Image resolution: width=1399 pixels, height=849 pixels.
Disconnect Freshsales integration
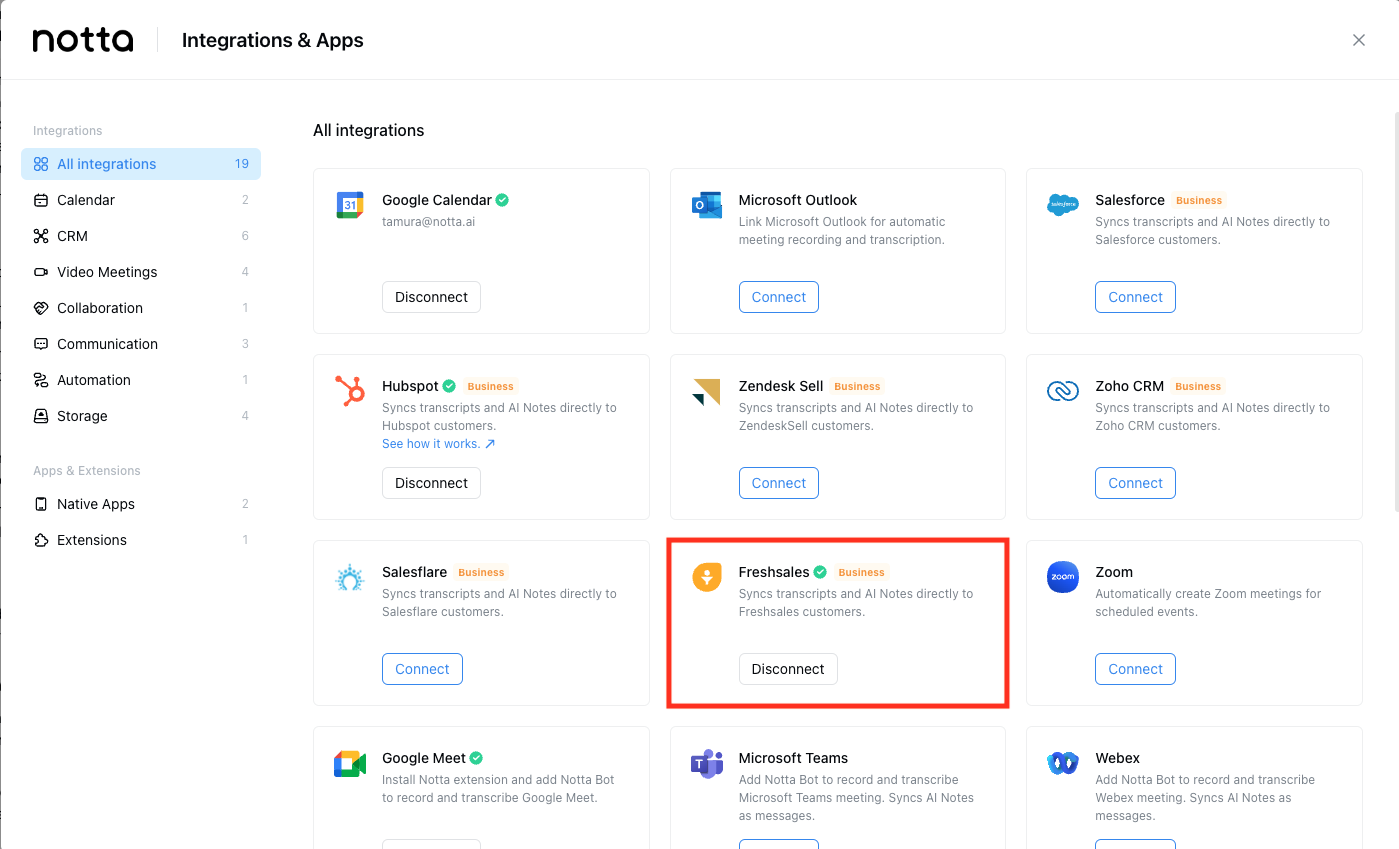(x=788, y=669)
